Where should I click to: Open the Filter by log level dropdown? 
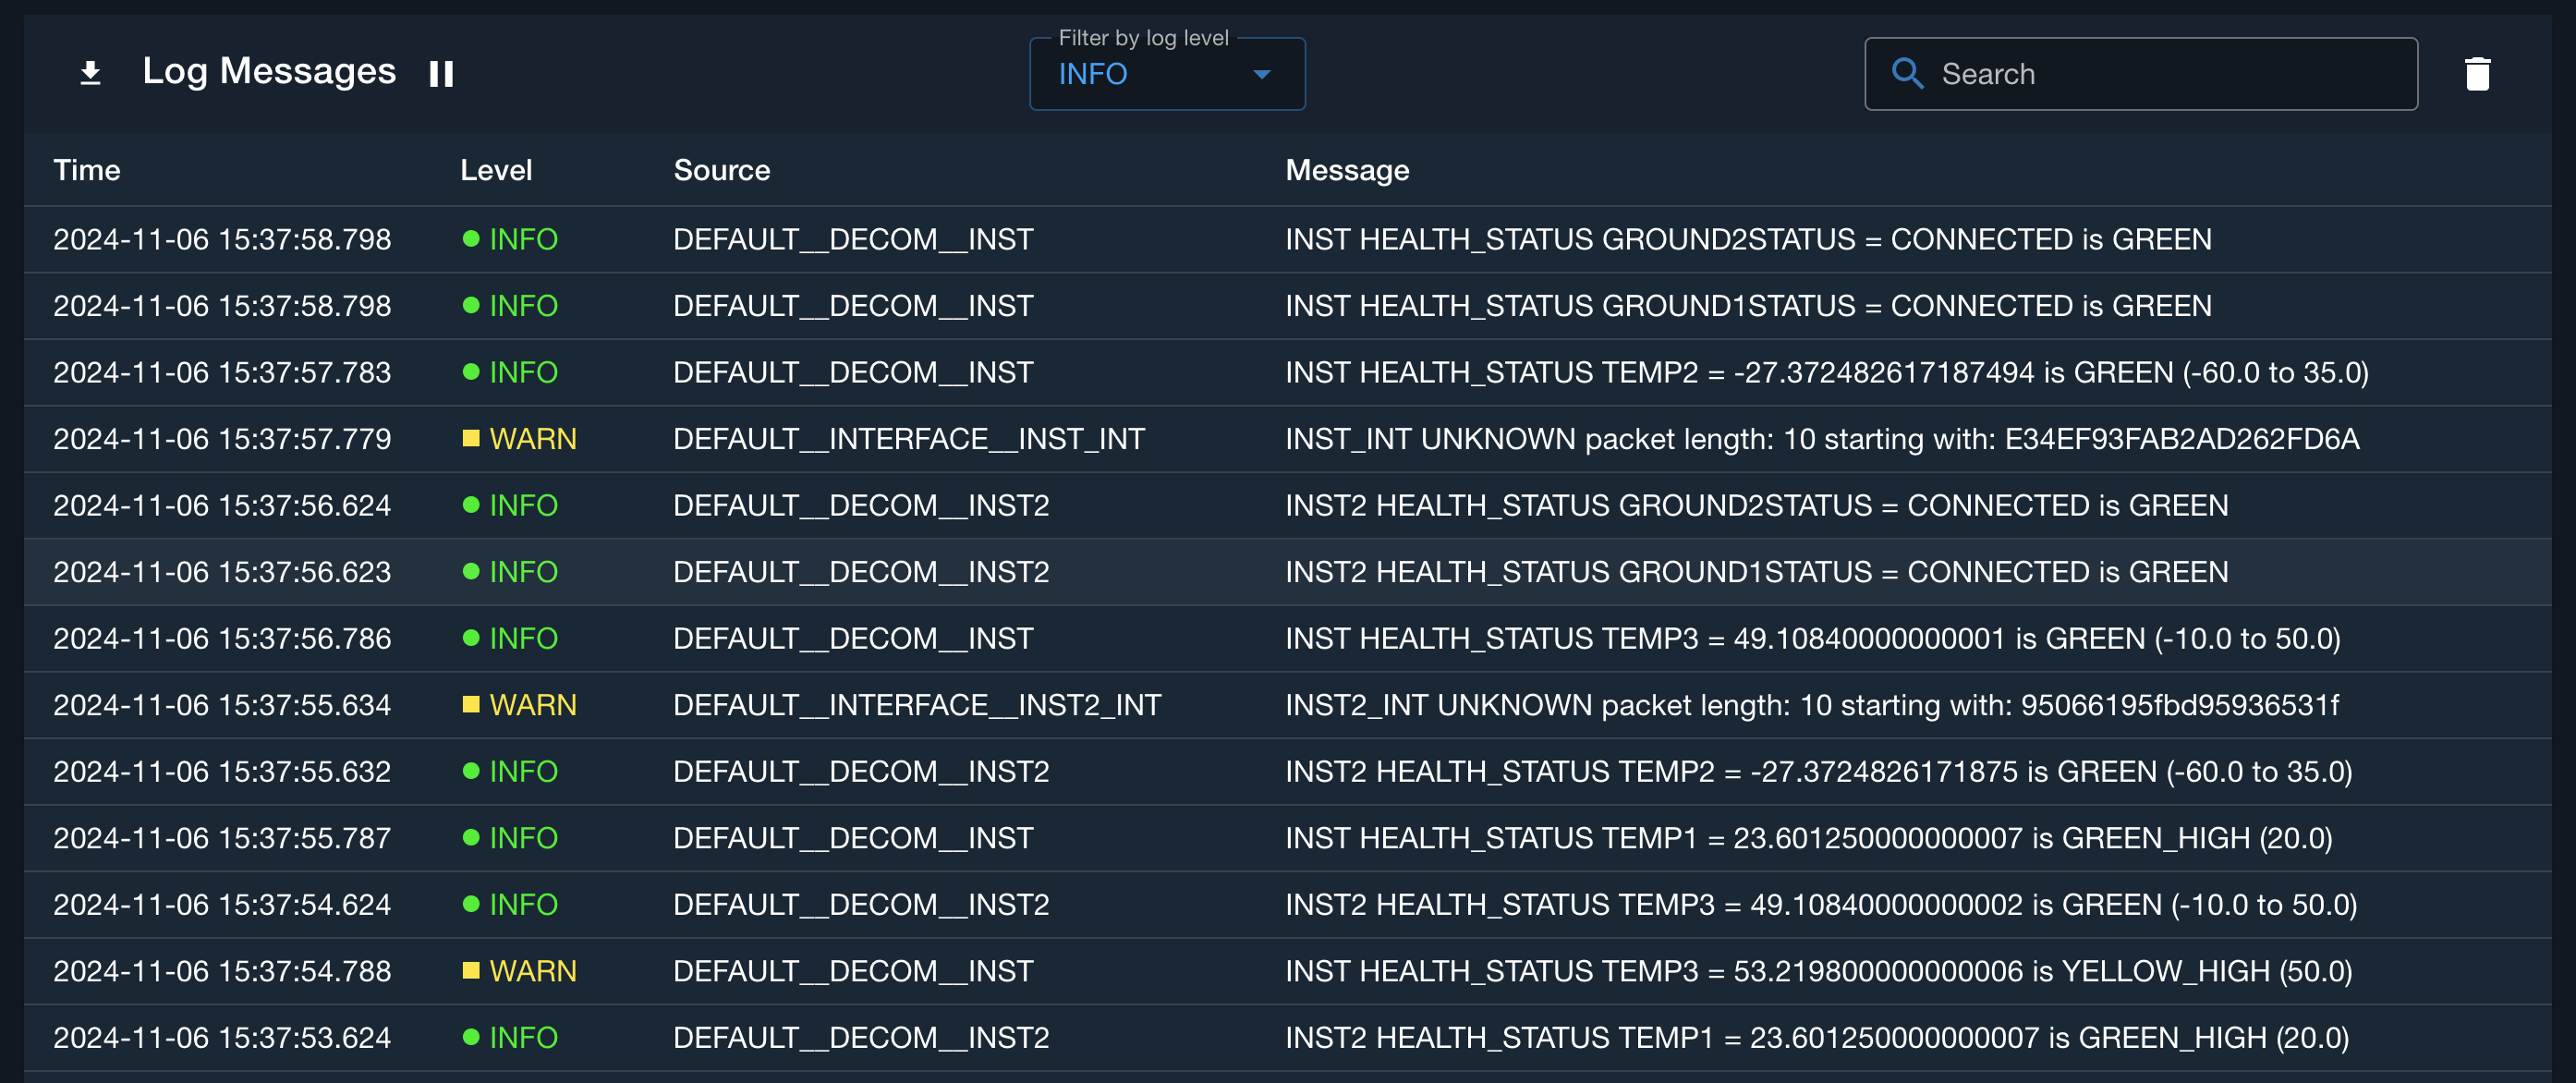(1167, 74)
